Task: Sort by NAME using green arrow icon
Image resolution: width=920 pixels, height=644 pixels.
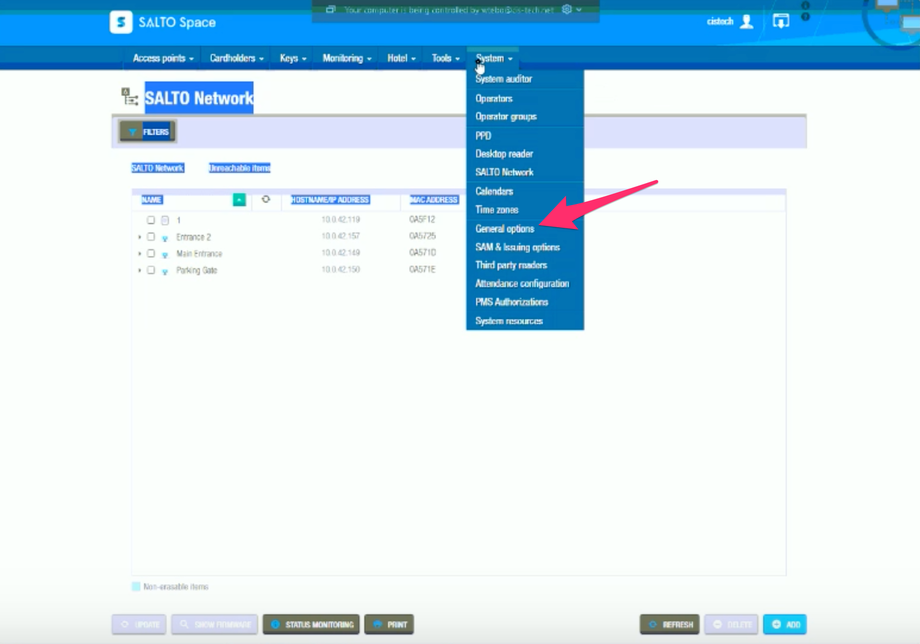Action: point(239,200)
